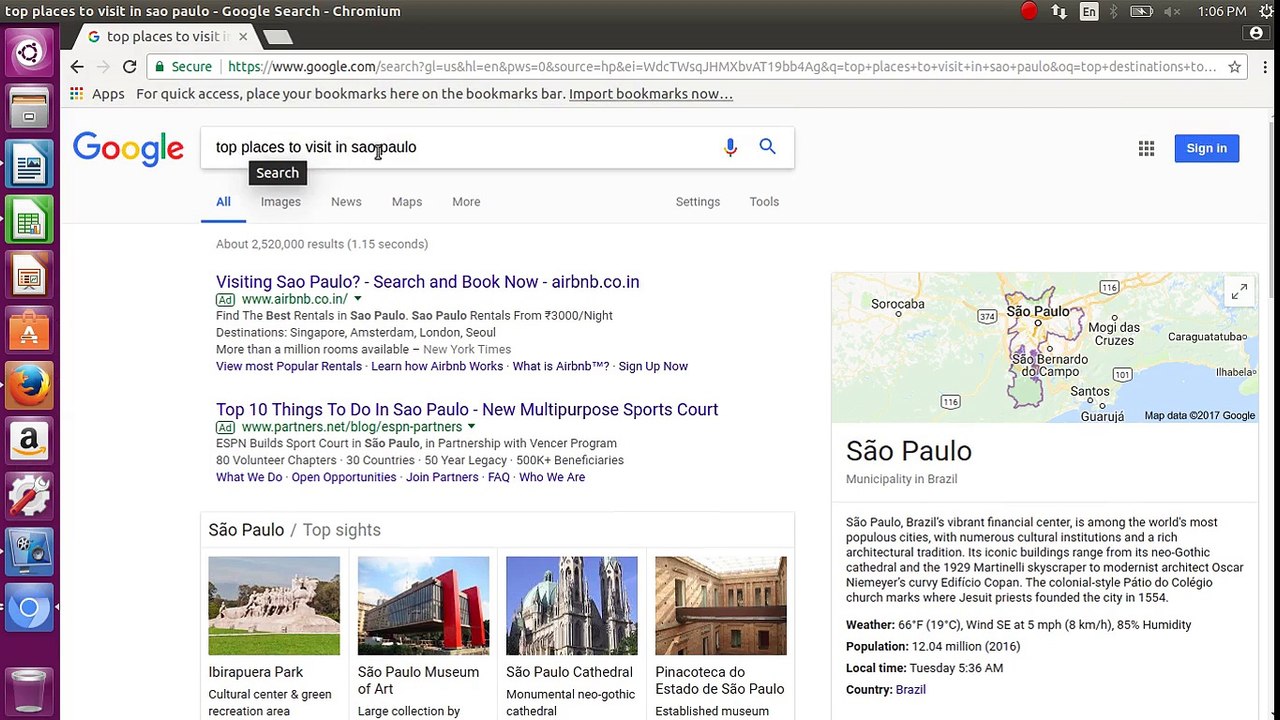
Task: Click 'What is Airbnb™?' link
Action: point(561,366)
